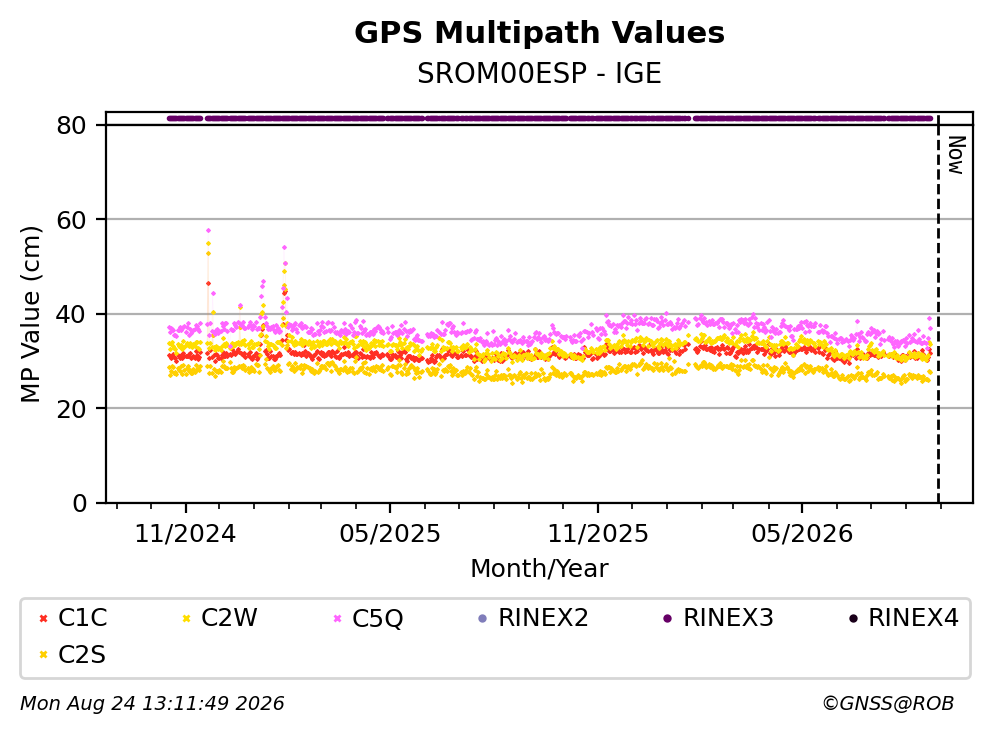The width and height of the screenshot is (993, 734).
Task: Click the C2W yellow legend marker
Action: [186, 619]
